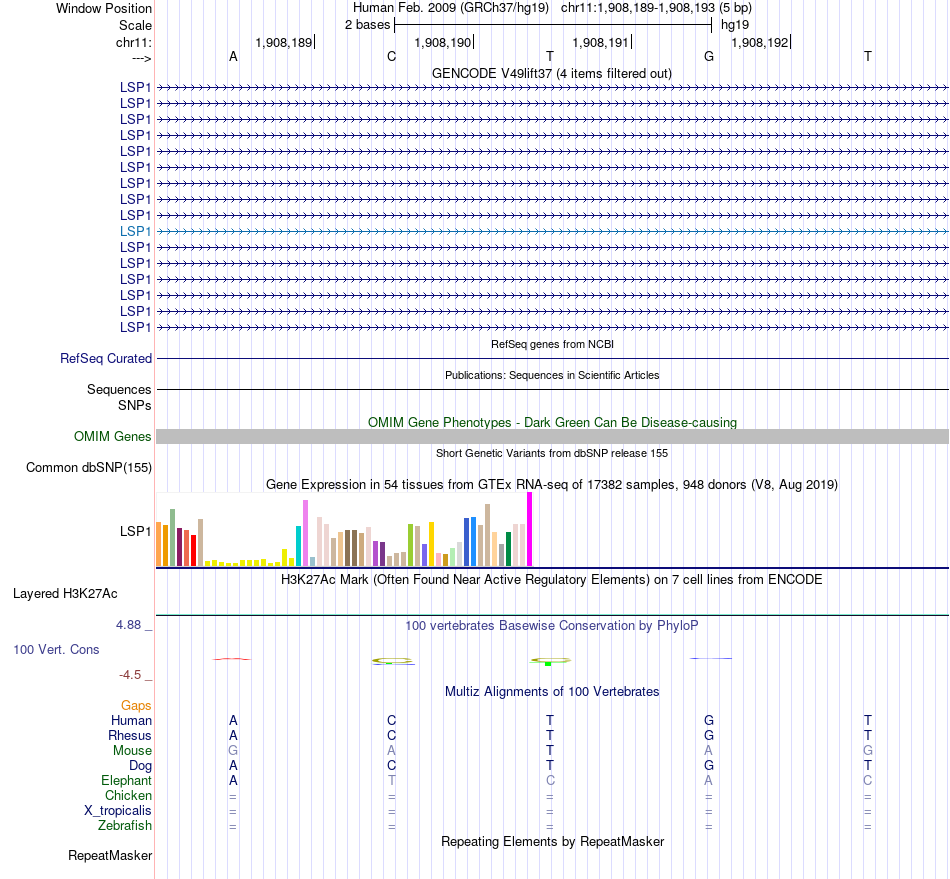The width and height of the screenshot is (950, 879).
Task: Click the SNPs track label
Action: click(x=135, y=405)
